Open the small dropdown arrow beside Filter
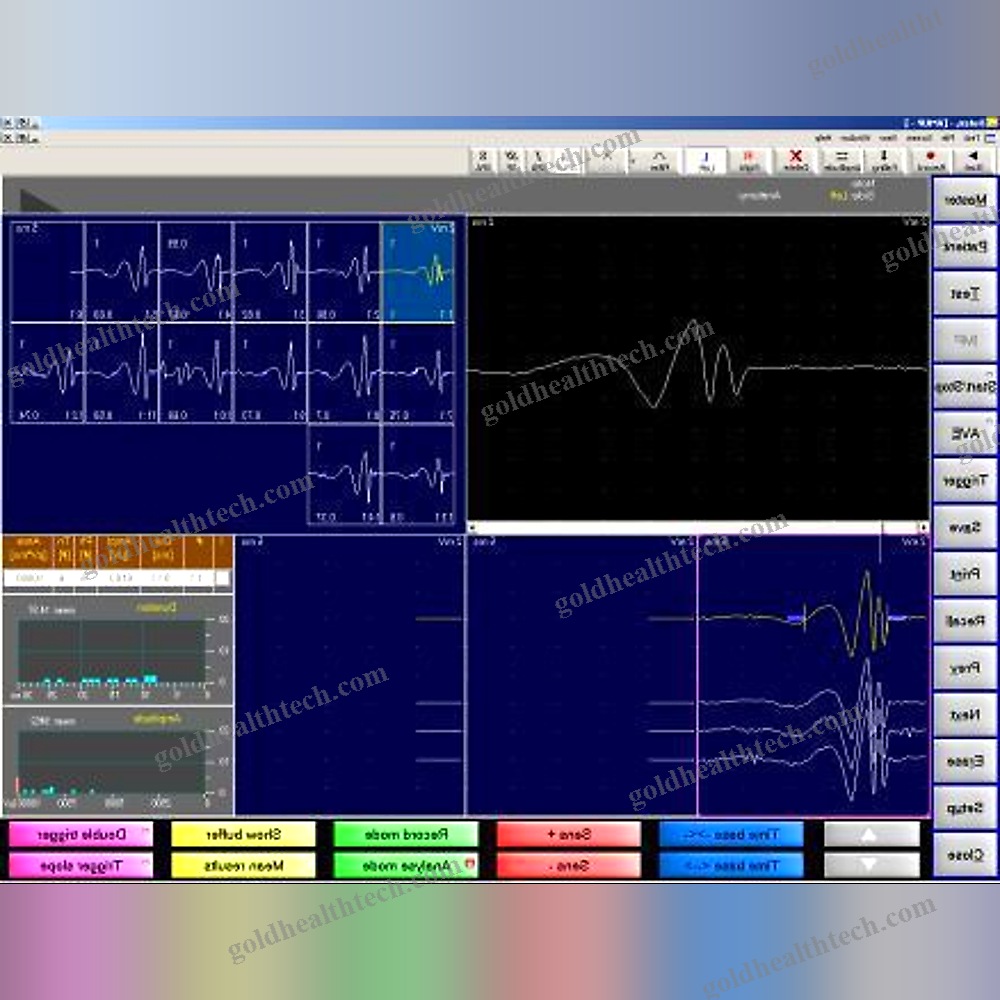 [x=633, y=160]
